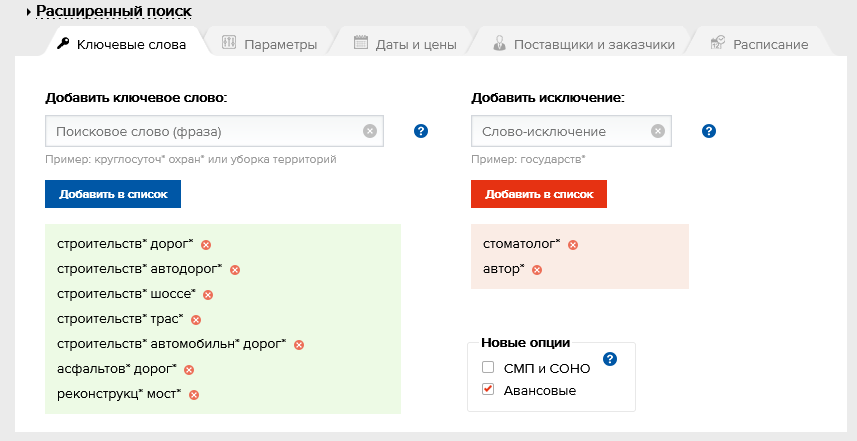Screen dimensions: 857x441
Task: Click blue 'Добавить в список' keyword button
Action: point(113,194)
